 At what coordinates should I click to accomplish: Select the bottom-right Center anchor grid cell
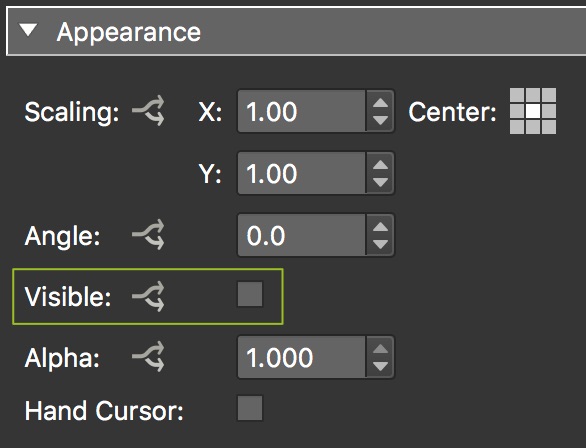click(549, 127)
